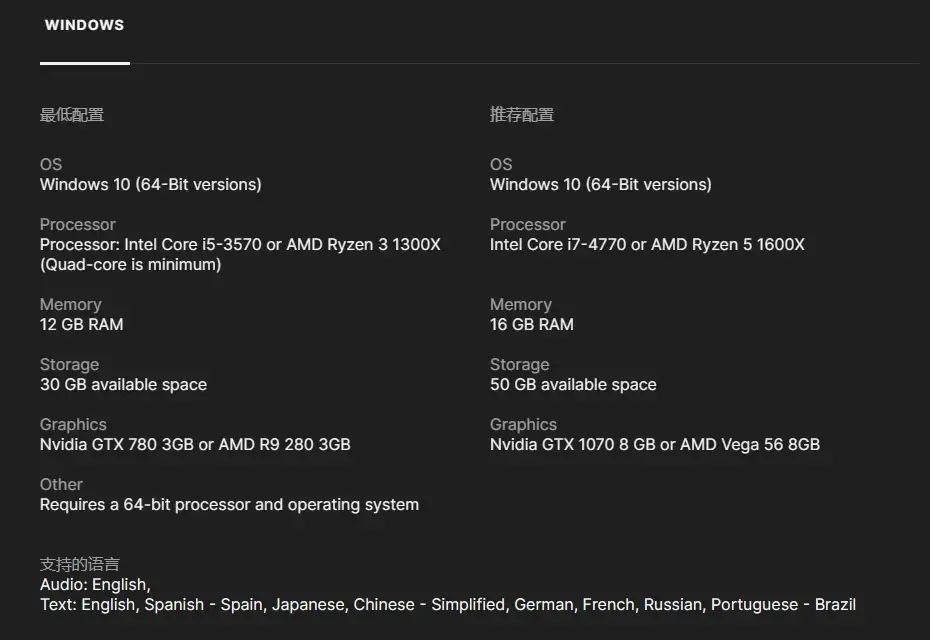The width and height of the screenshot is (930, 640).
Task: Click the 最低配置 heading
Action: tap(72, 115)
